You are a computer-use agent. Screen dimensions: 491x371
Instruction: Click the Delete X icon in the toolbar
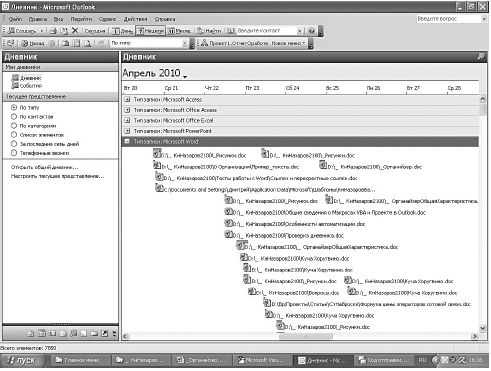[75, 31]
